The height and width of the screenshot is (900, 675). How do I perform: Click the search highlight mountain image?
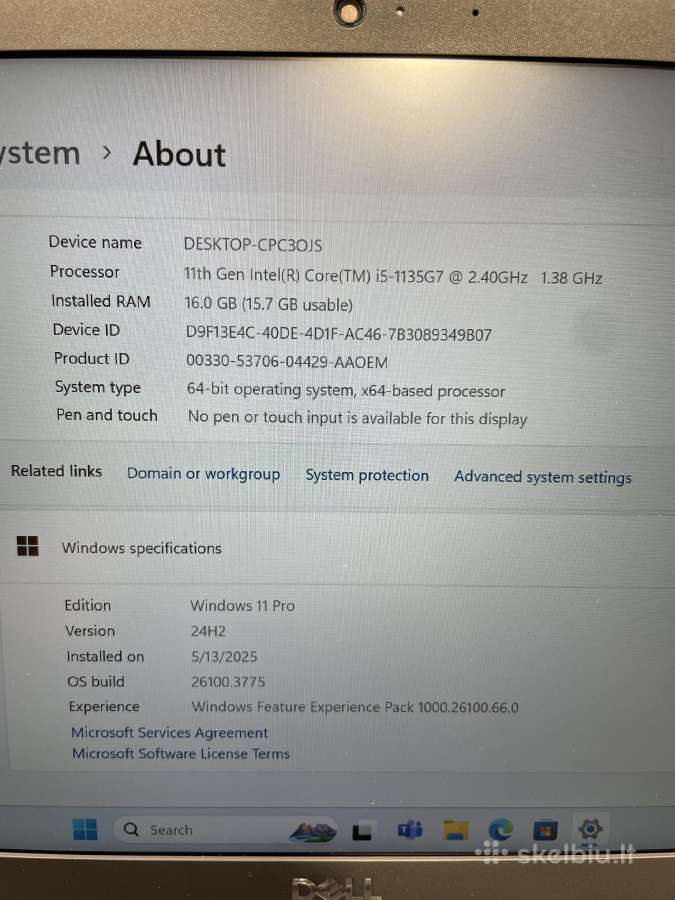313,831
